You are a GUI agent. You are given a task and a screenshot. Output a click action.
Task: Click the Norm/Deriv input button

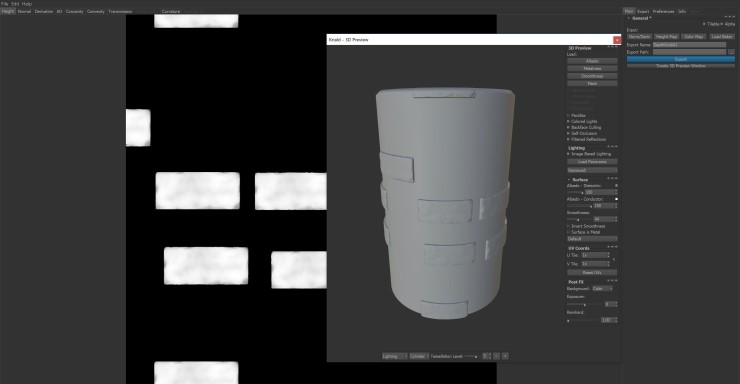639,37
